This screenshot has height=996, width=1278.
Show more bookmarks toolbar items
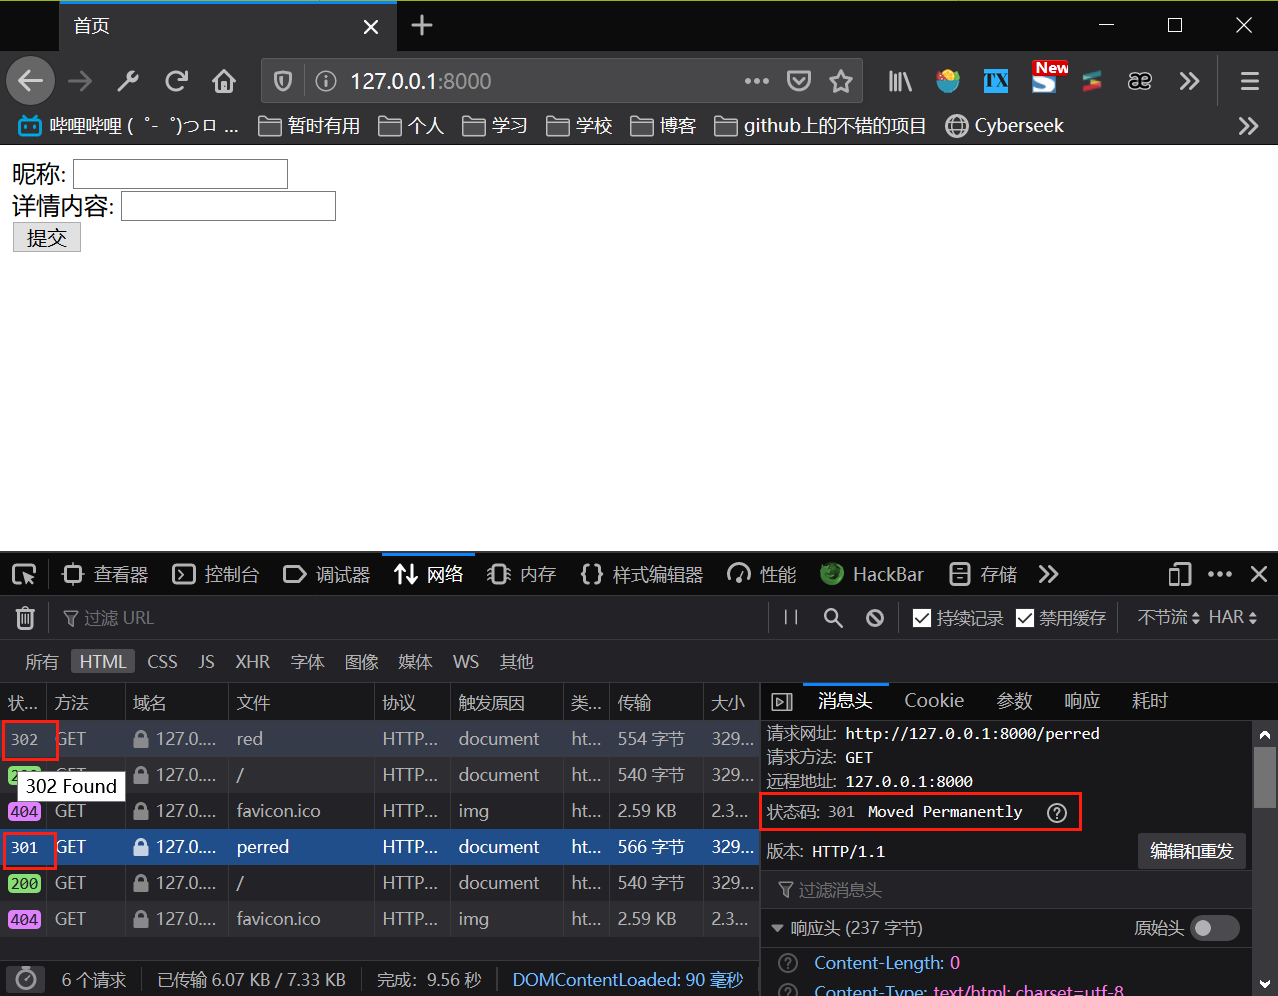point(1248,126)
